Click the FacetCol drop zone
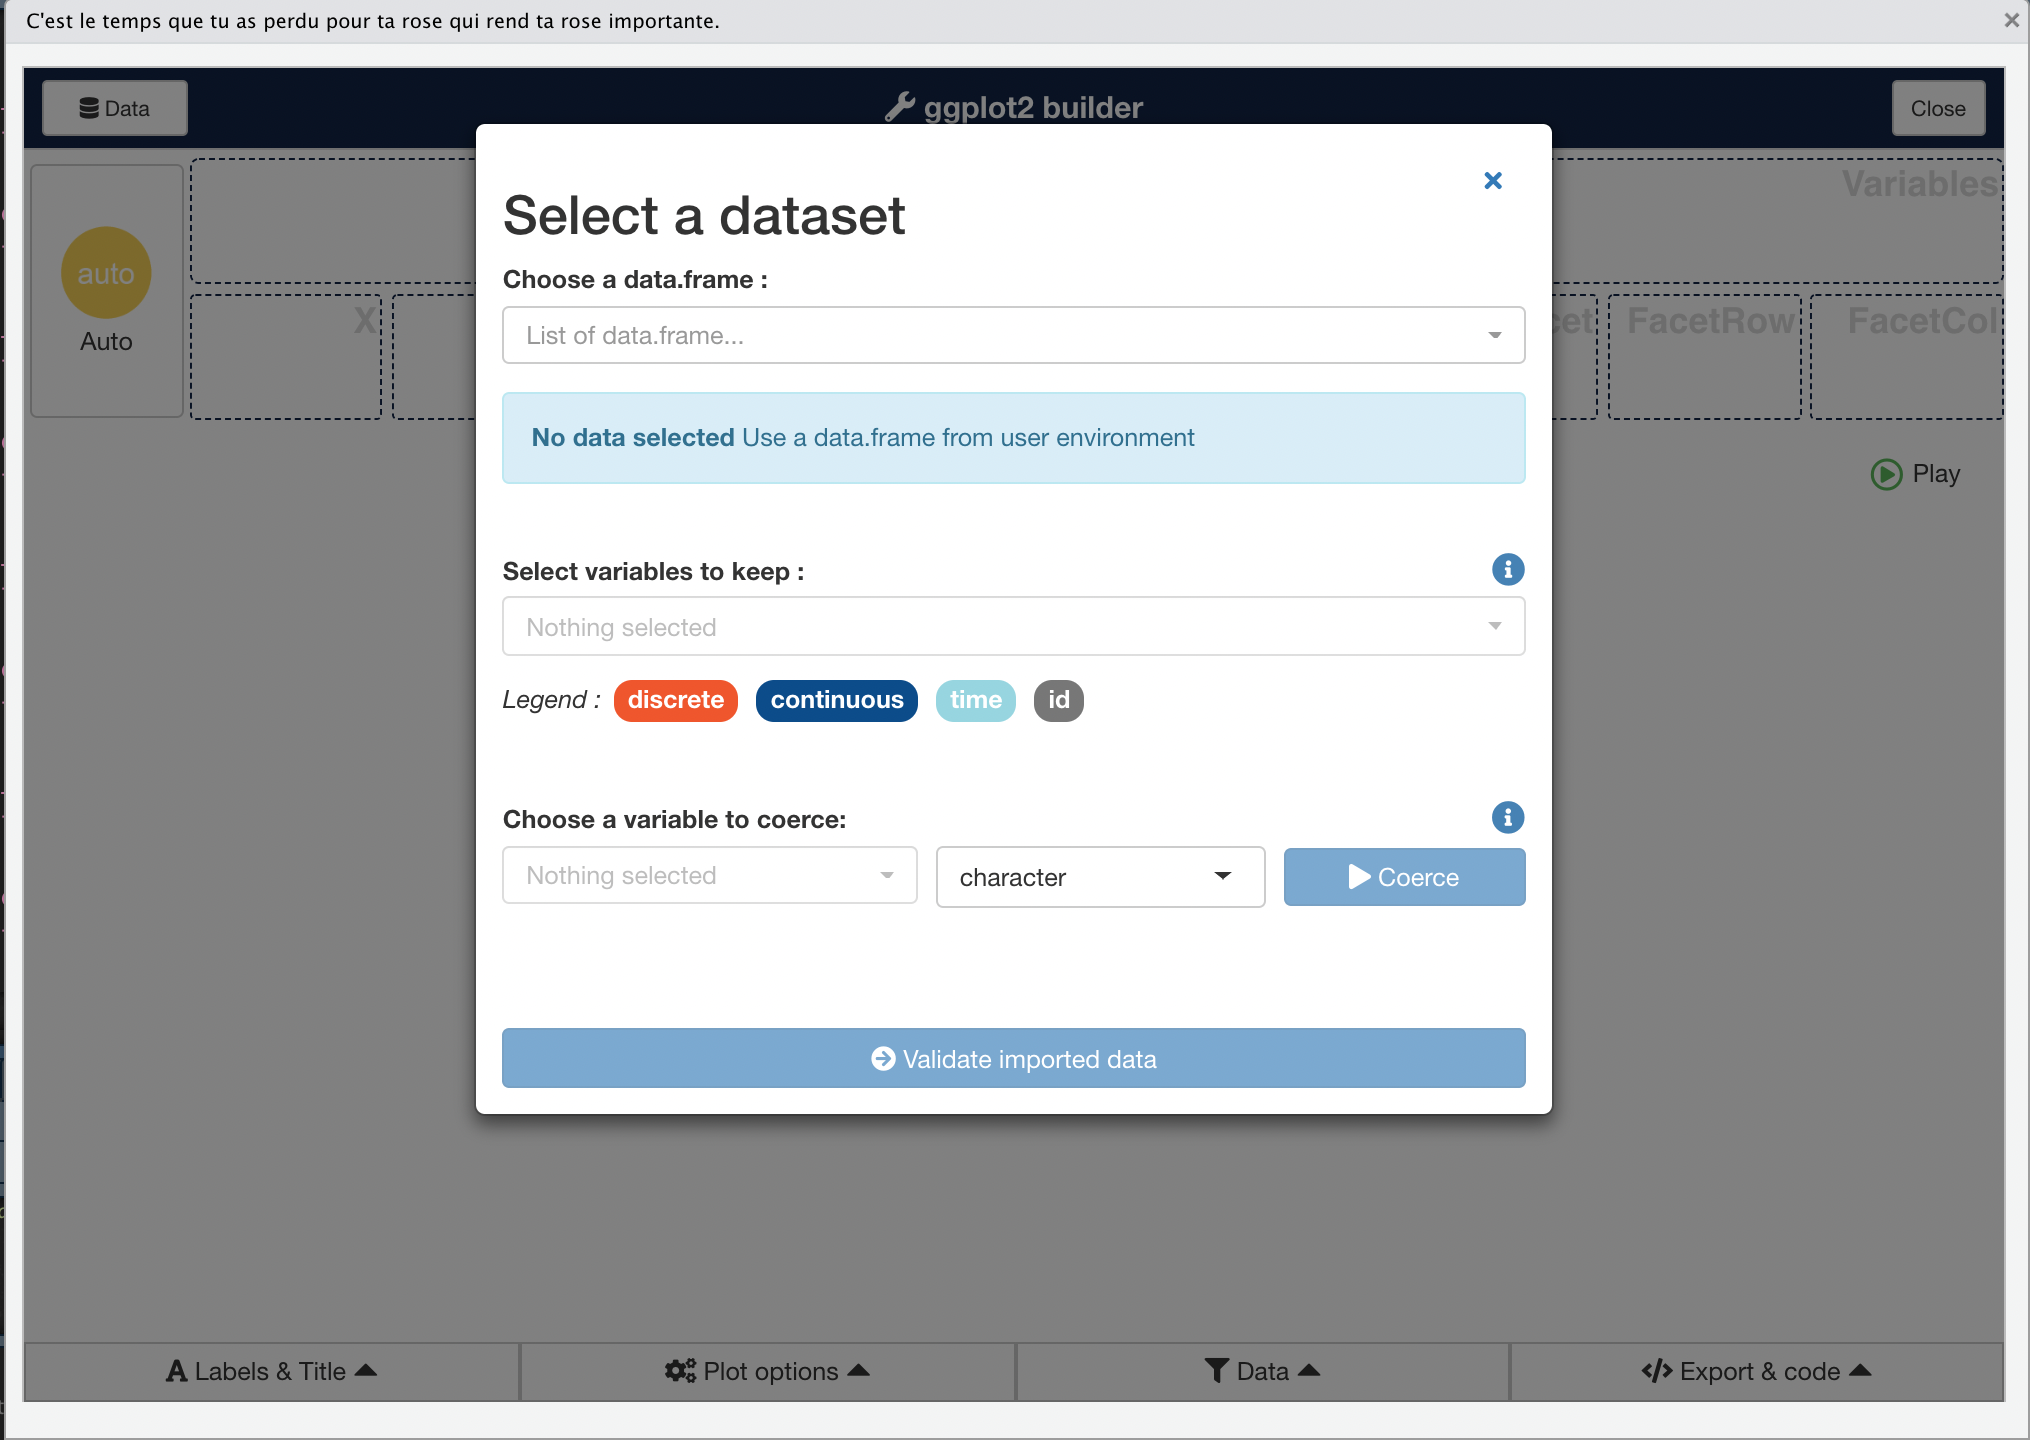2030x1440 pixels. tap(1907, 357)
